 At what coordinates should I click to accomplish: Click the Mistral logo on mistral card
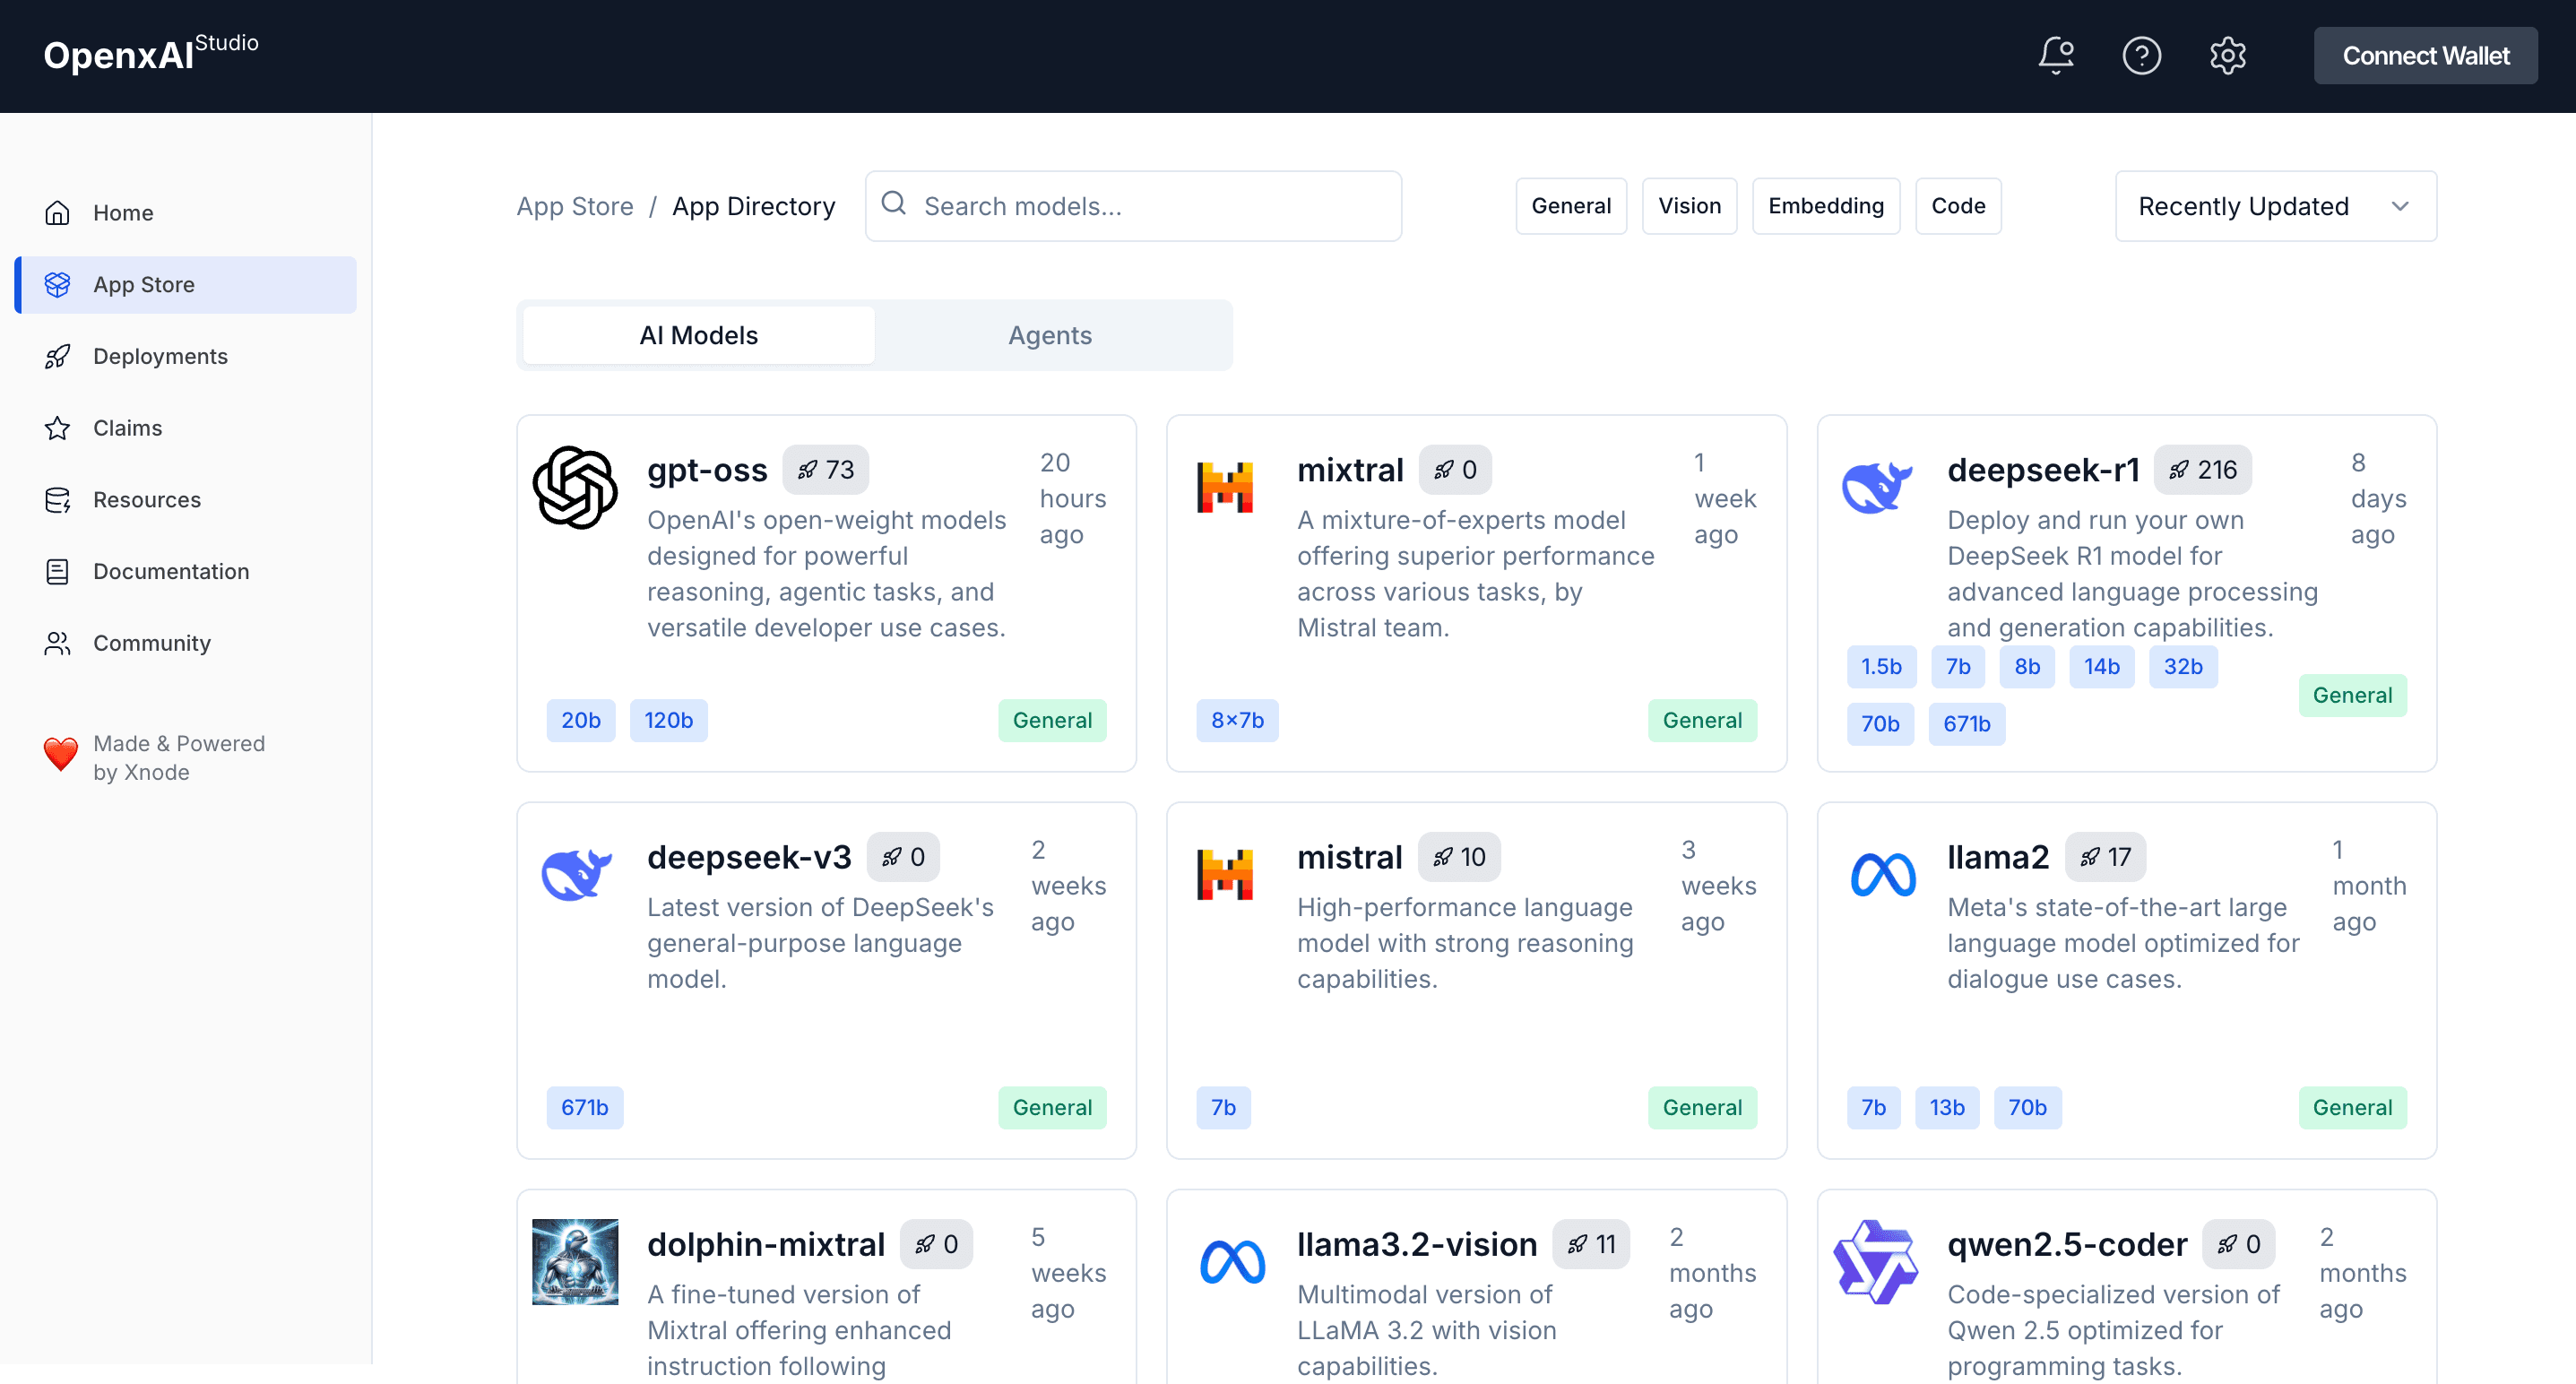point(1225,875)
